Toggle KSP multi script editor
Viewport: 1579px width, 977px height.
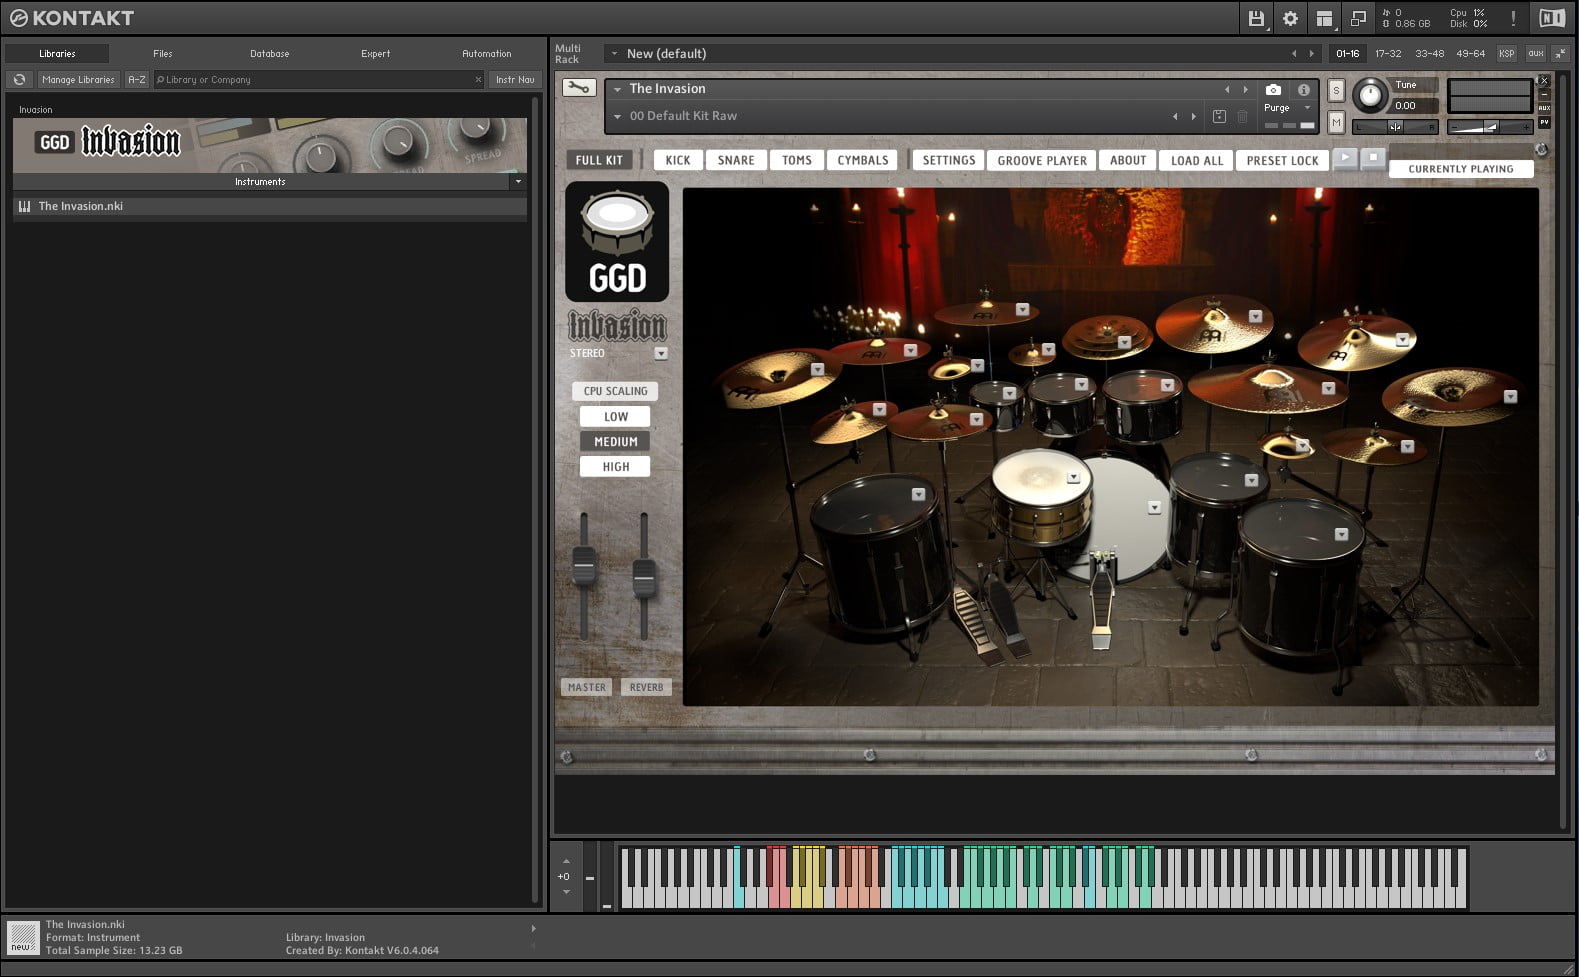point(1506,53)
